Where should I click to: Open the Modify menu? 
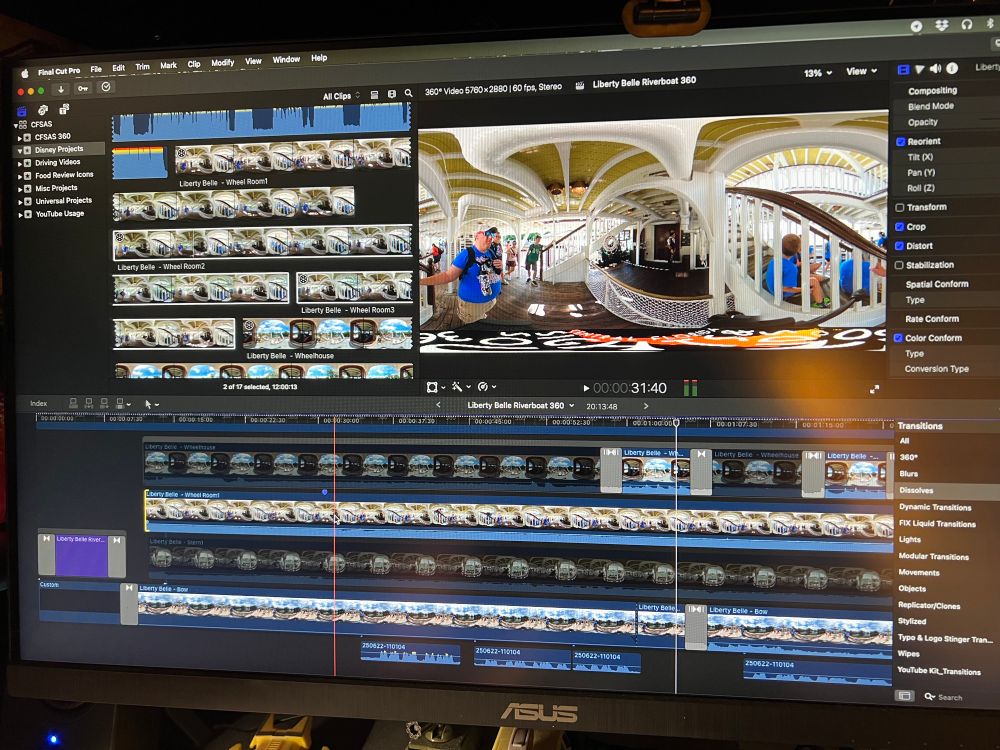pyautogui.click(x=223, y=62)
